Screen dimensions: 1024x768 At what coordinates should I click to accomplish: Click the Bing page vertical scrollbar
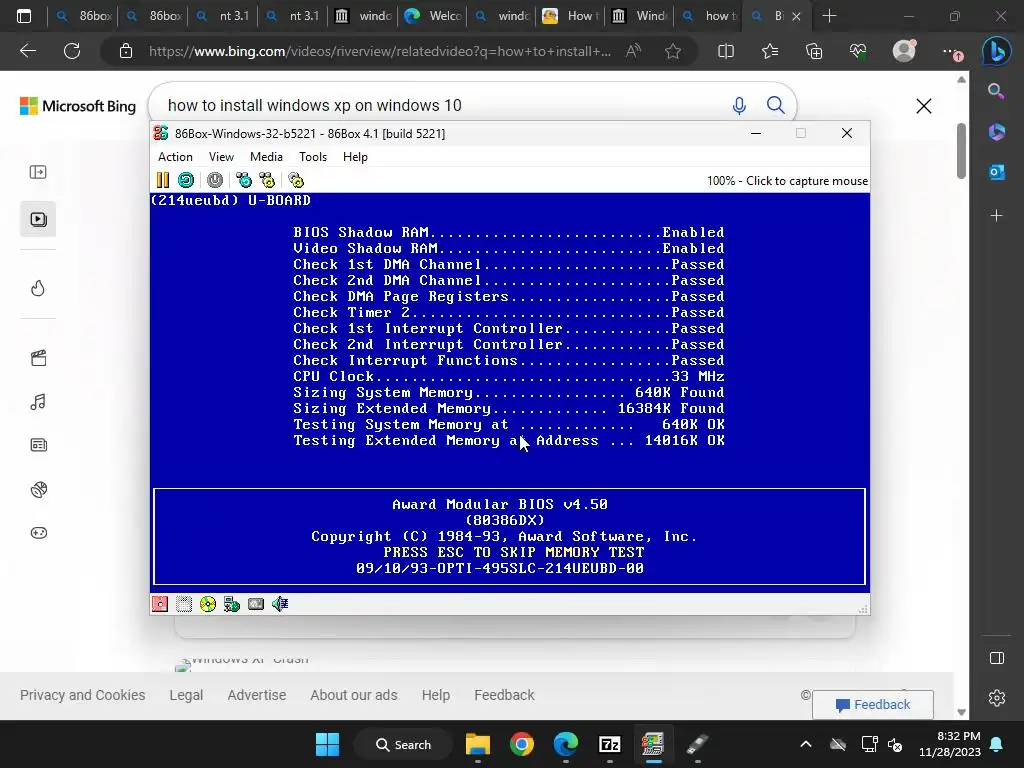[x=961, y=151]
